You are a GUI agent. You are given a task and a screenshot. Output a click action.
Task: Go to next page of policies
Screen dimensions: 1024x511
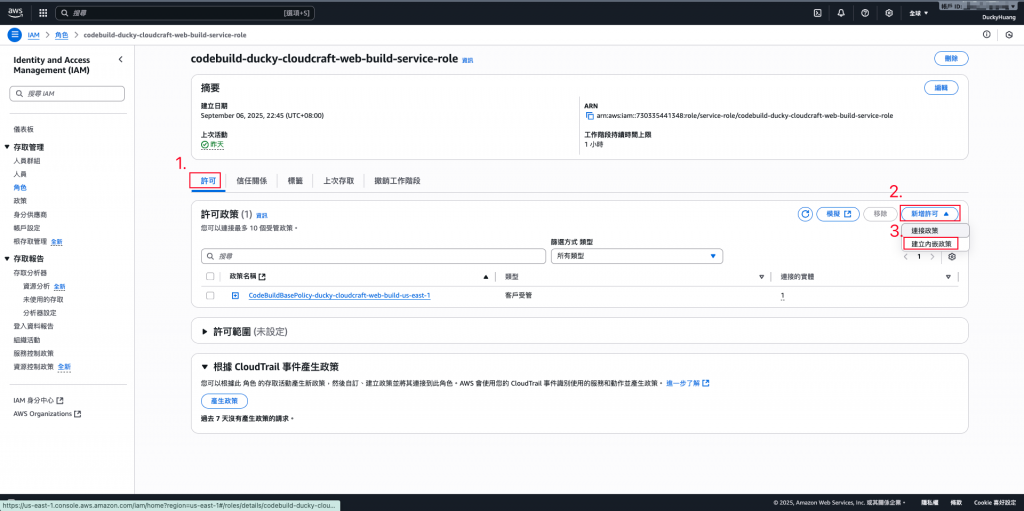point(932,256)
